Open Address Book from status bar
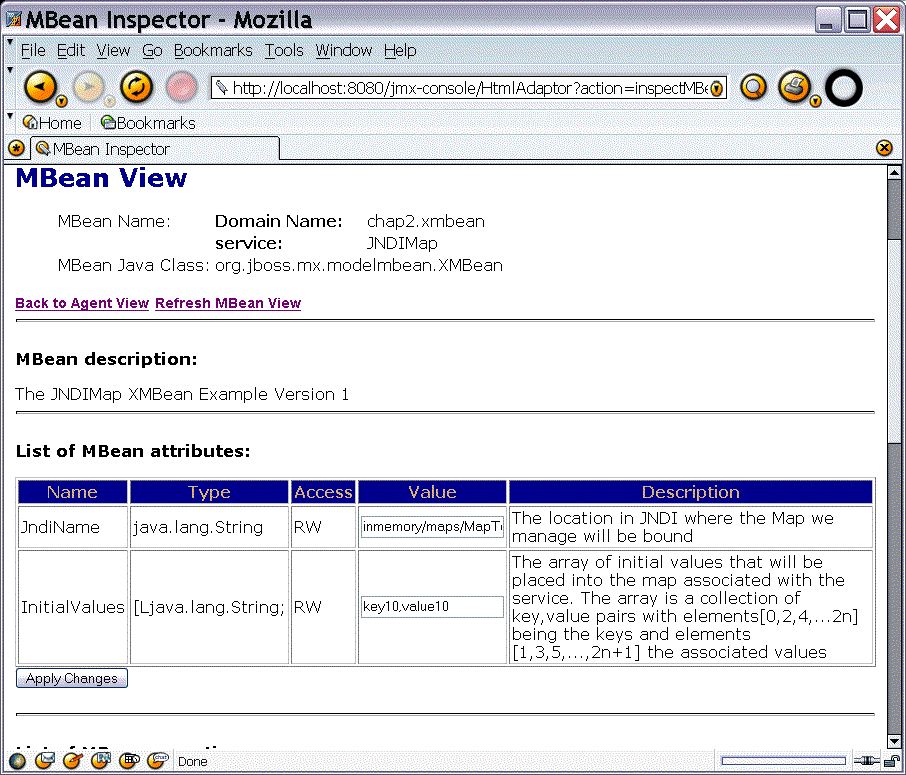 [x=100, y=761]
